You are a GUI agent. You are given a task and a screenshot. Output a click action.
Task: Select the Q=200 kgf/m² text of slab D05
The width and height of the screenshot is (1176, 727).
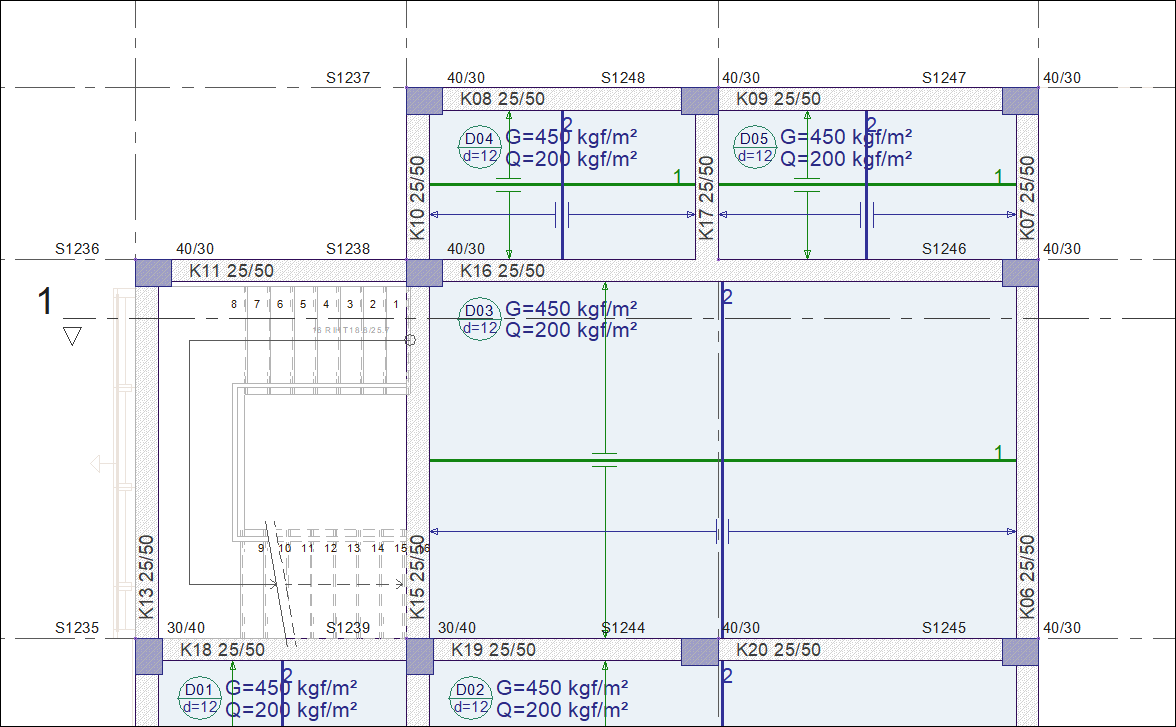coord(846,159)
